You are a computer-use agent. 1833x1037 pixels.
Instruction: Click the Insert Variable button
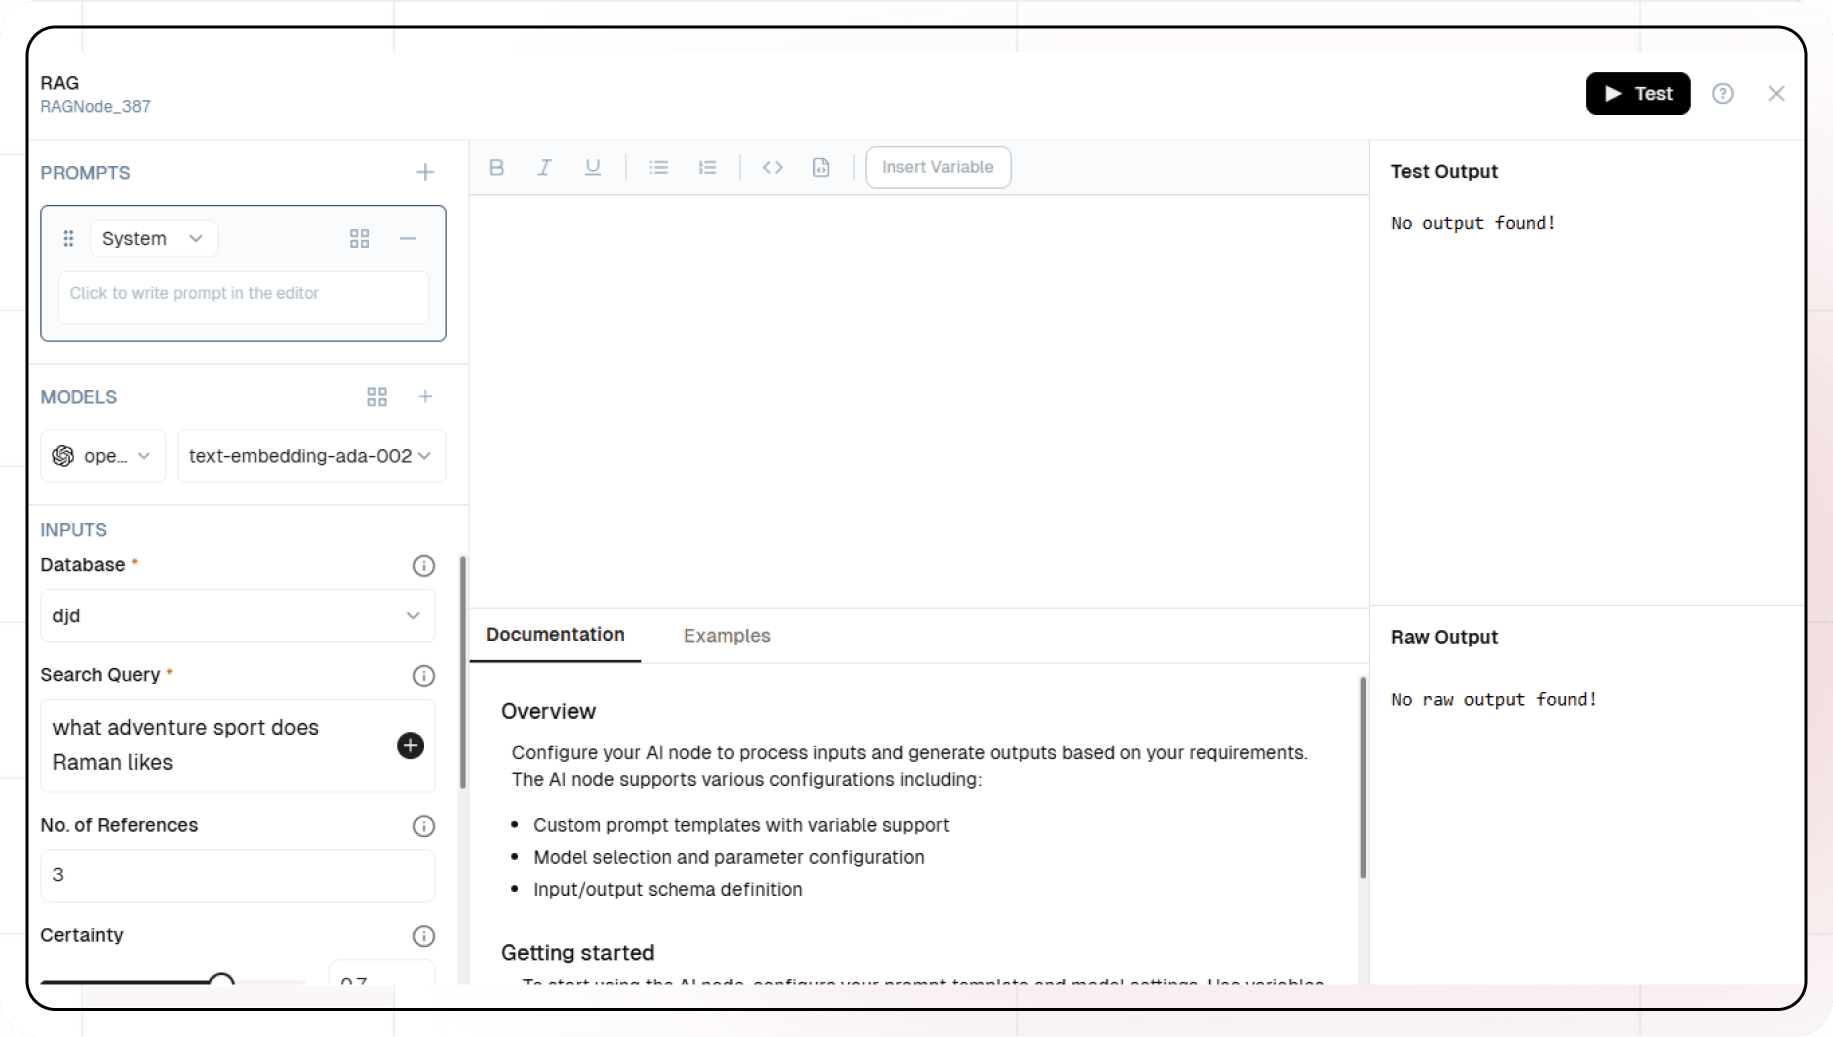tap(937, 167)
